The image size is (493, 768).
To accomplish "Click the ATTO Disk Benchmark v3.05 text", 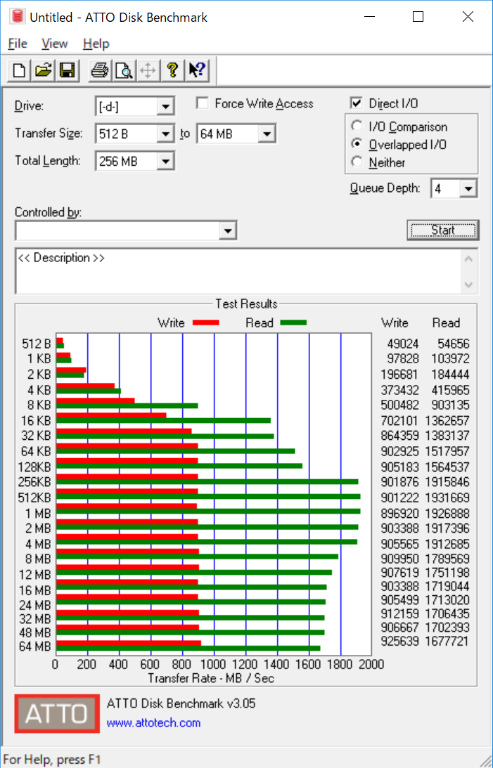I will (x=181, y=704).
